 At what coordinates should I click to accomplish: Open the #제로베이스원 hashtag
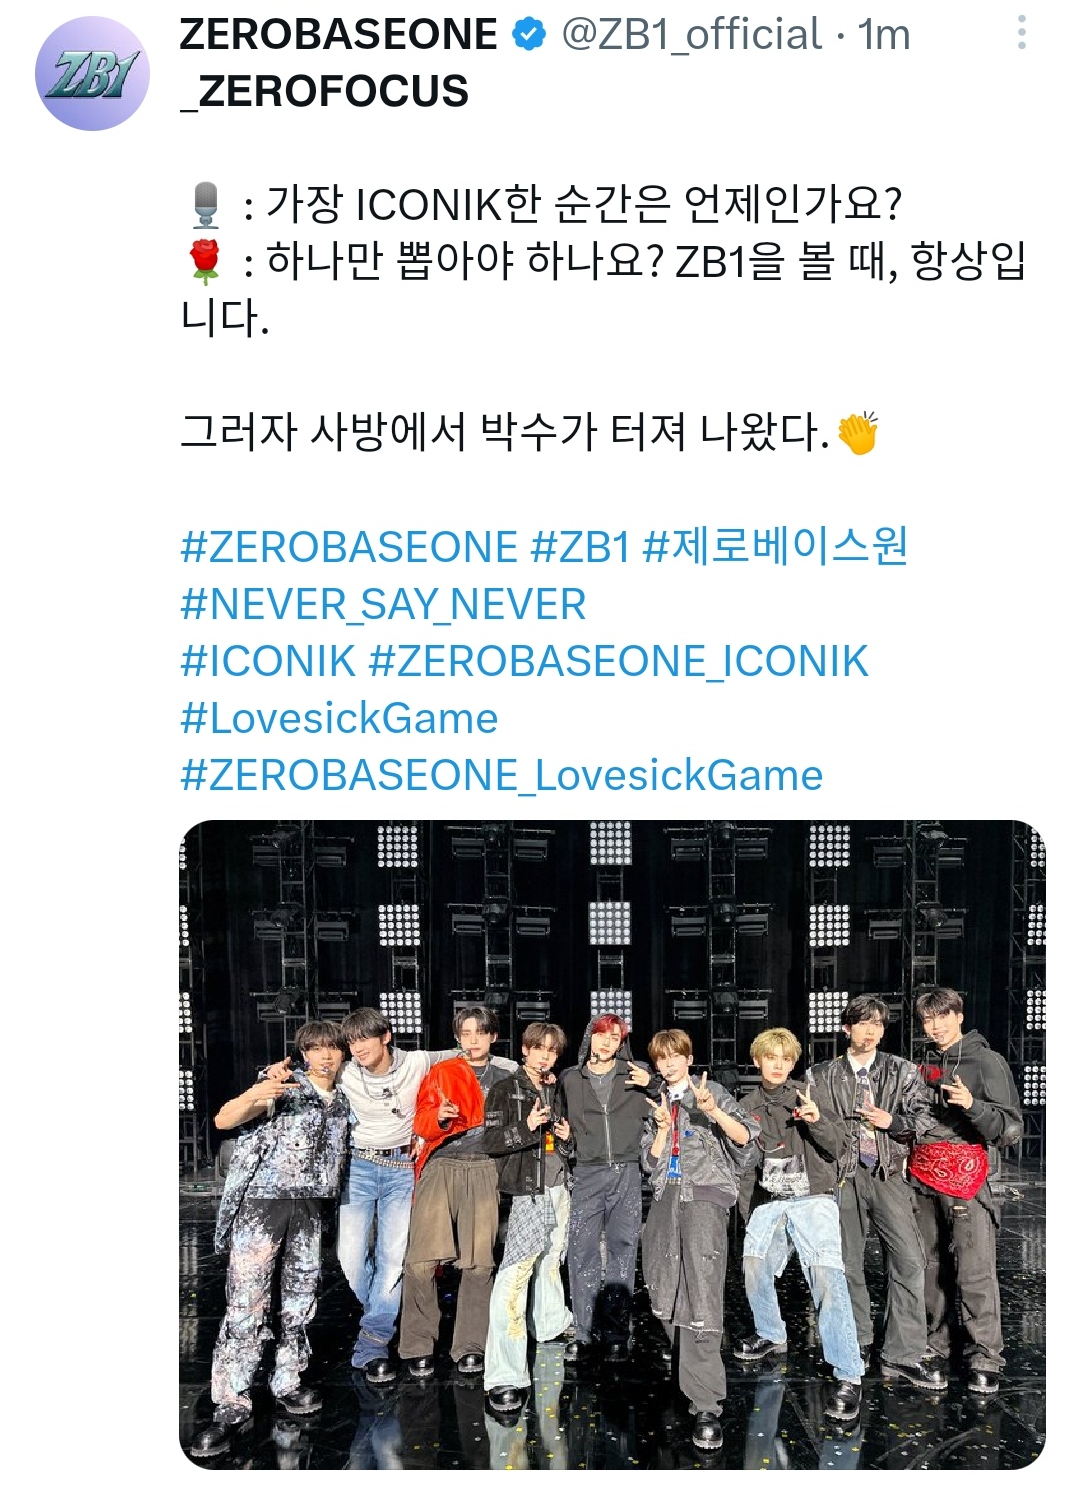click(775, 547)
